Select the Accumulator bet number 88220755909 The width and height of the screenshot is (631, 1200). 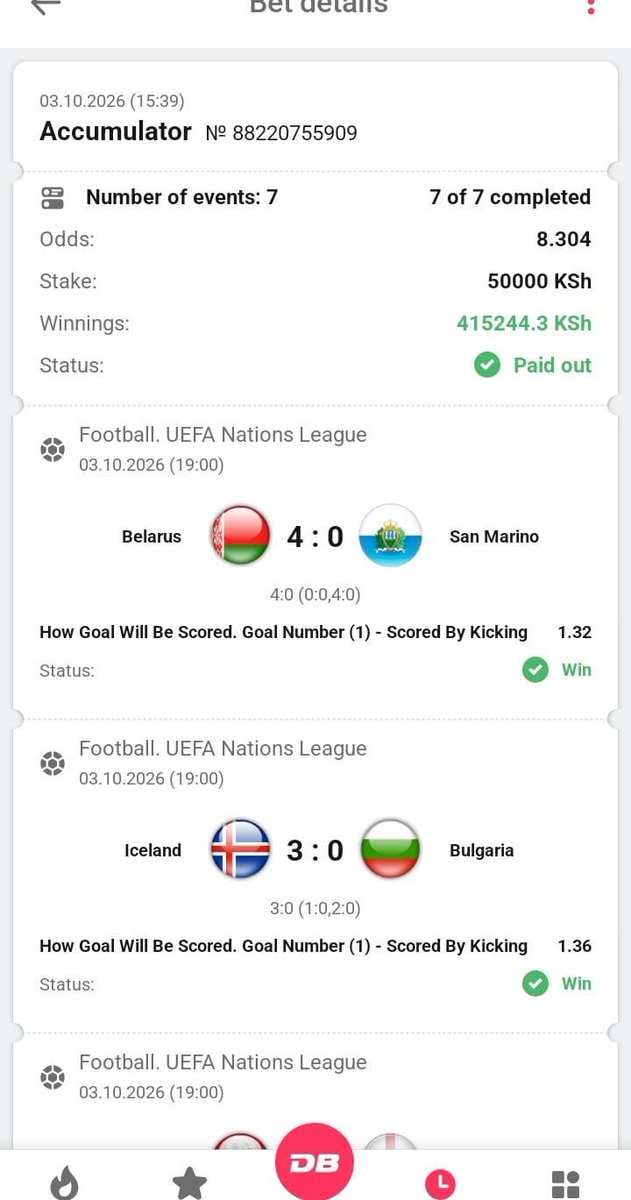[x=281, y=133]
